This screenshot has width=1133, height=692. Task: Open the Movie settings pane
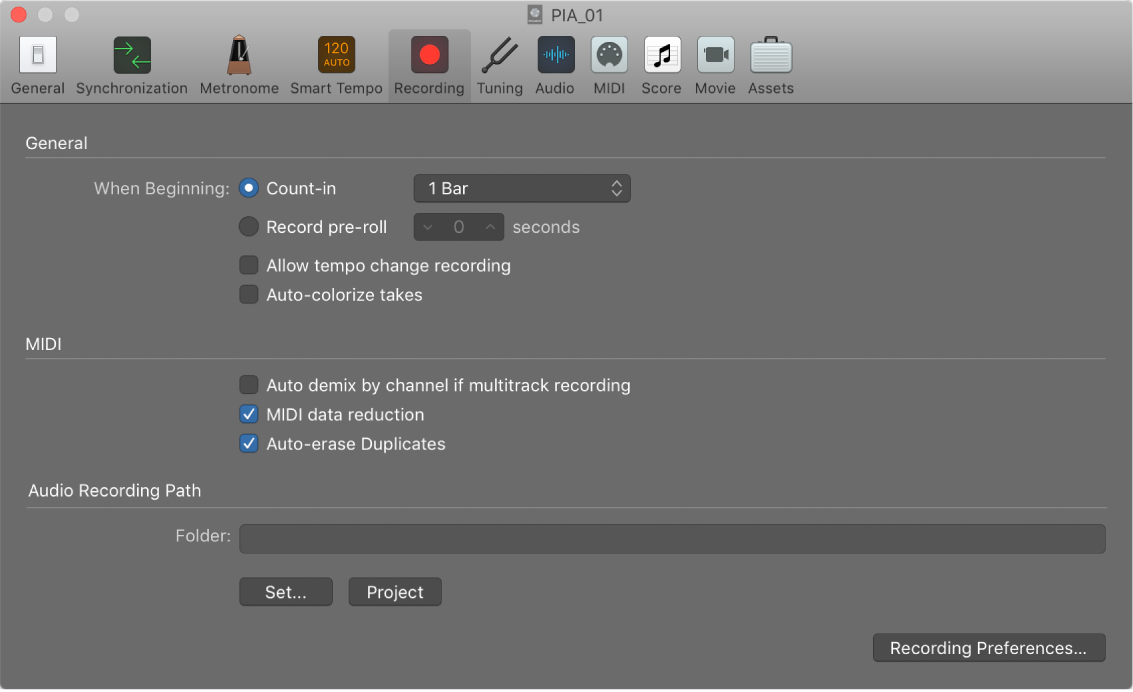pos(715,60)
